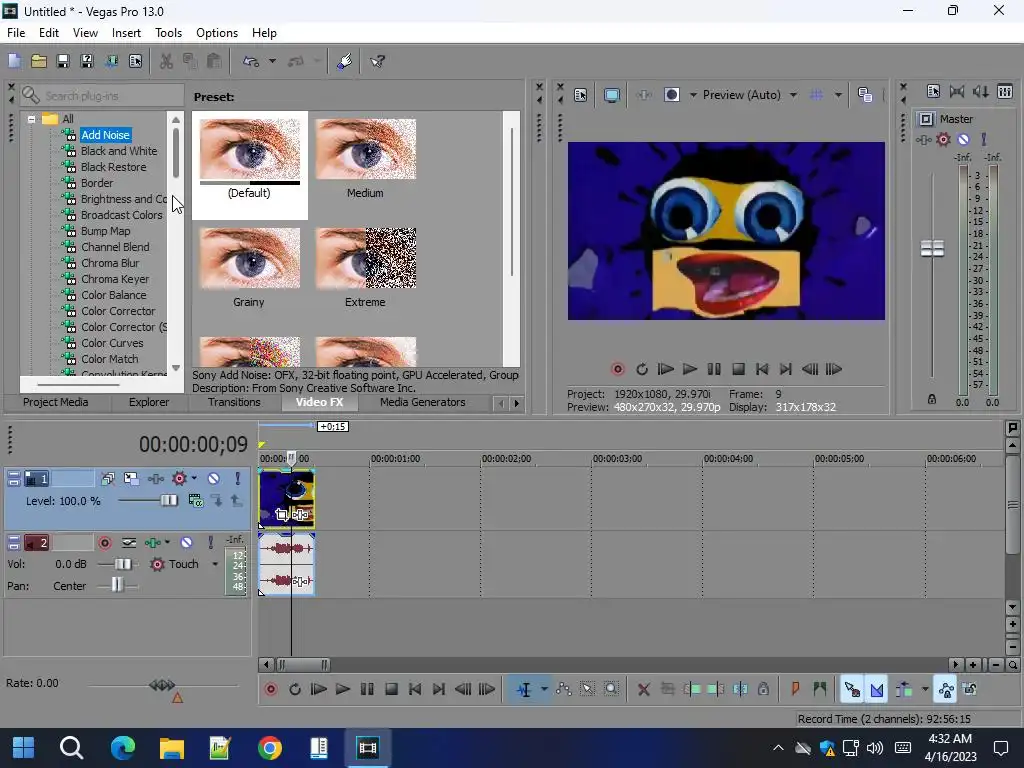Click the Cut scissors toolbar icon
Screen dimensions: 1024x768
[167, 61]
